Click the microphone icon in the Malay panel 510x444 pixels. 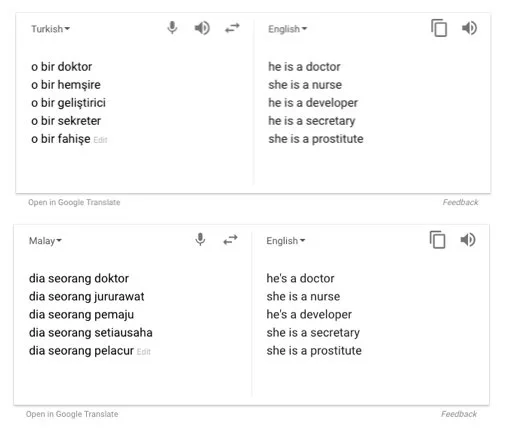[200, 240]
